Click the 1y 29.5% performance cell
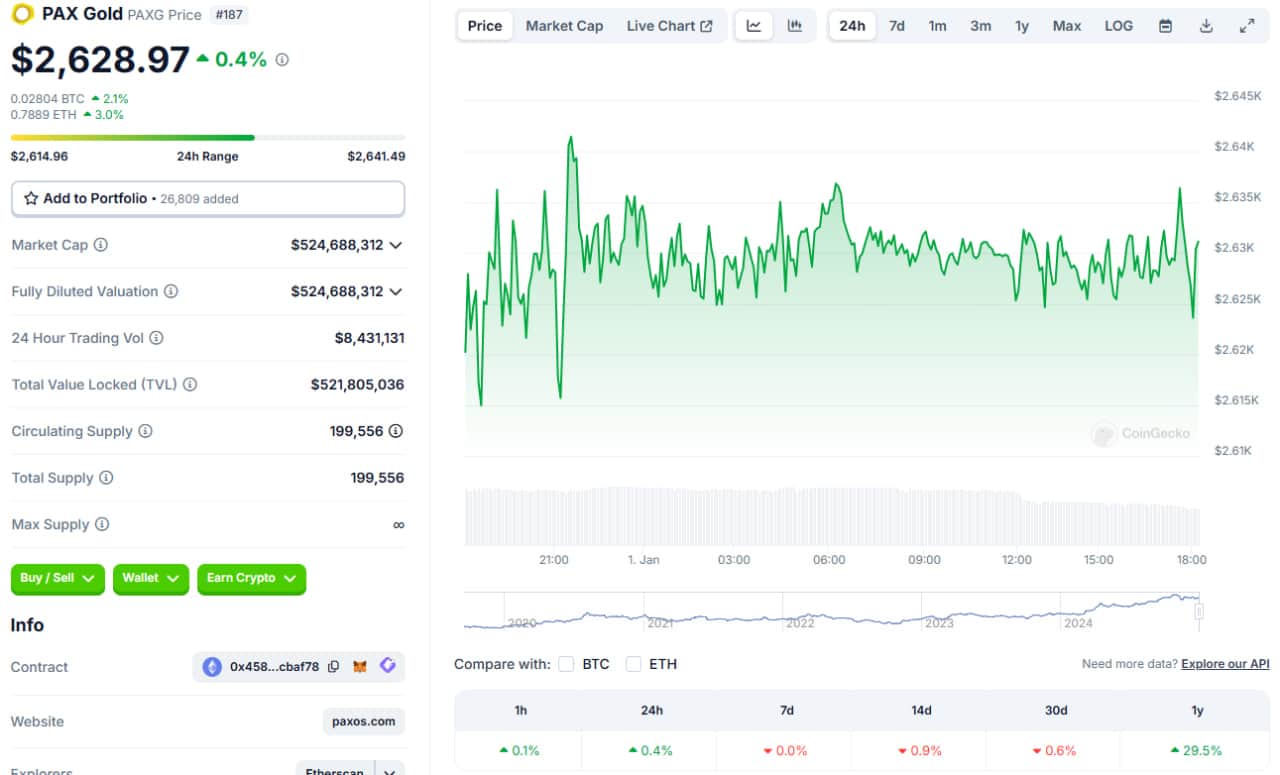The width and height of the screenshot is (1280, 775). [1197, 750]
